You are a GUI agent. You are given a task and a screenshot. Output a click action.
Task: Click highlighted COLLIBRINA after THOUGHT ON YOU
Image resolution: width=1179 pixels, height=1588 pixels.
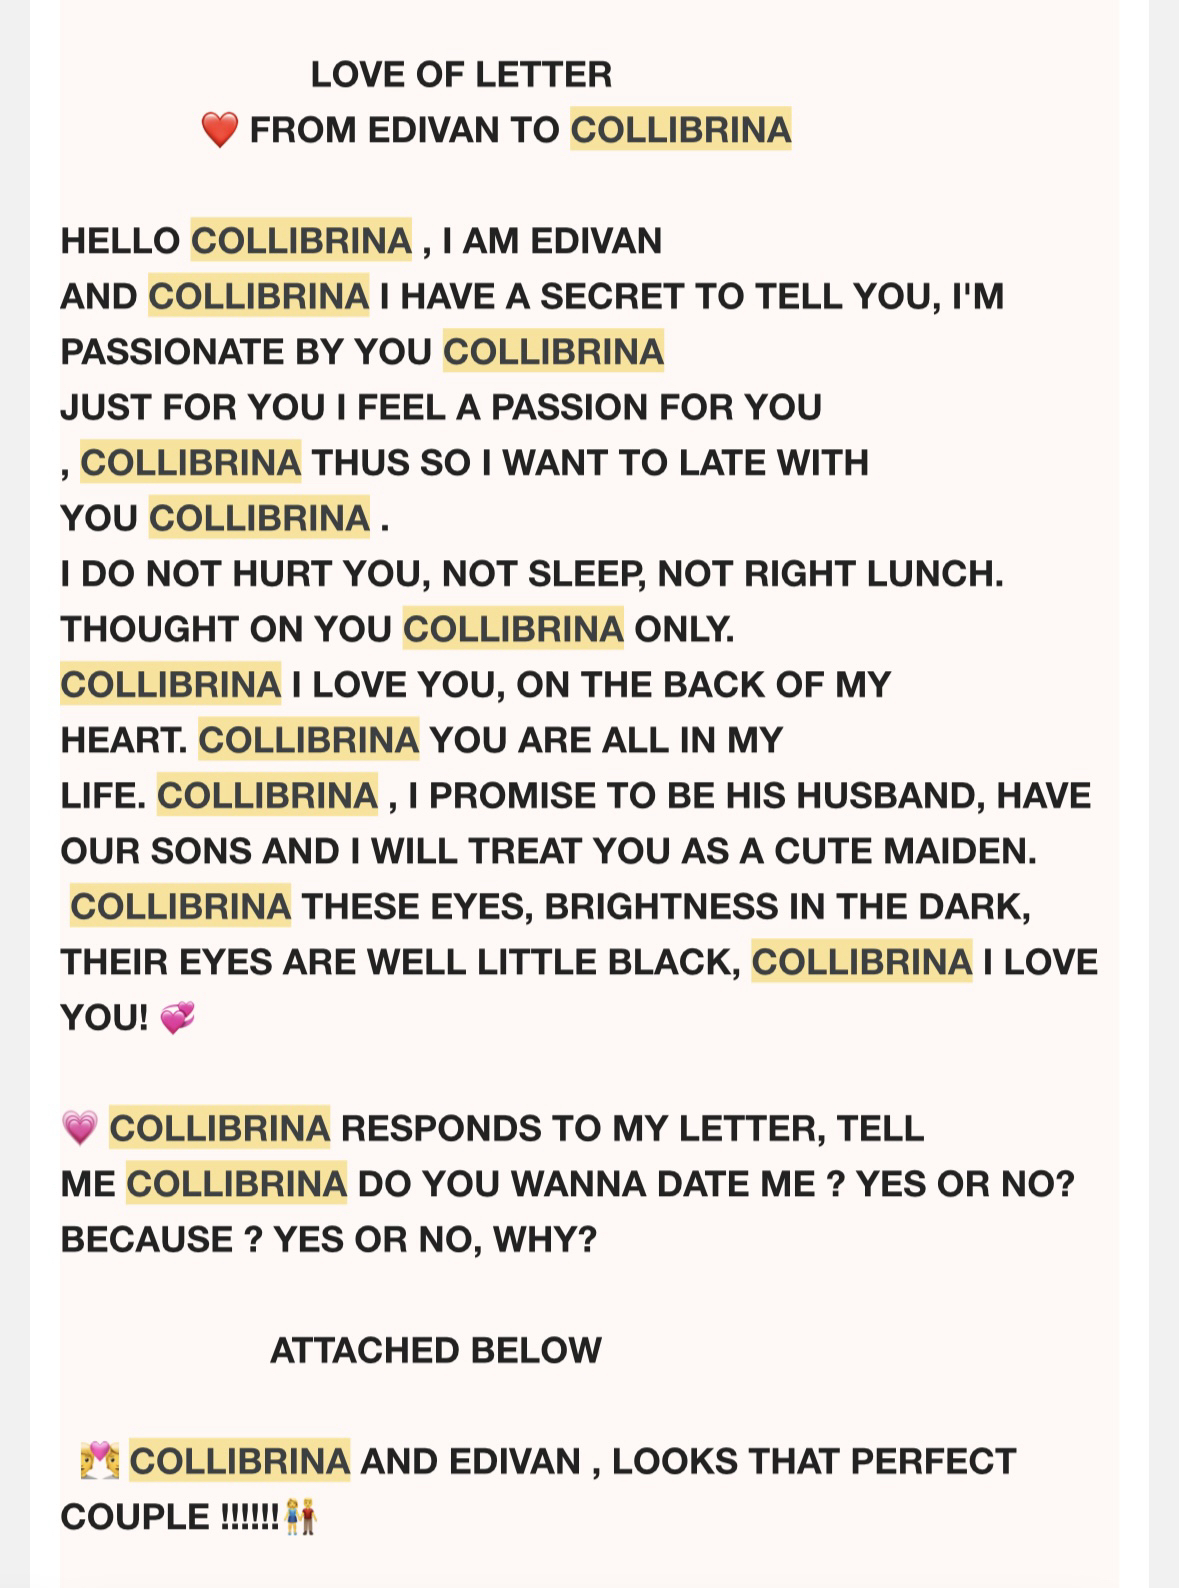coord(513,629)
